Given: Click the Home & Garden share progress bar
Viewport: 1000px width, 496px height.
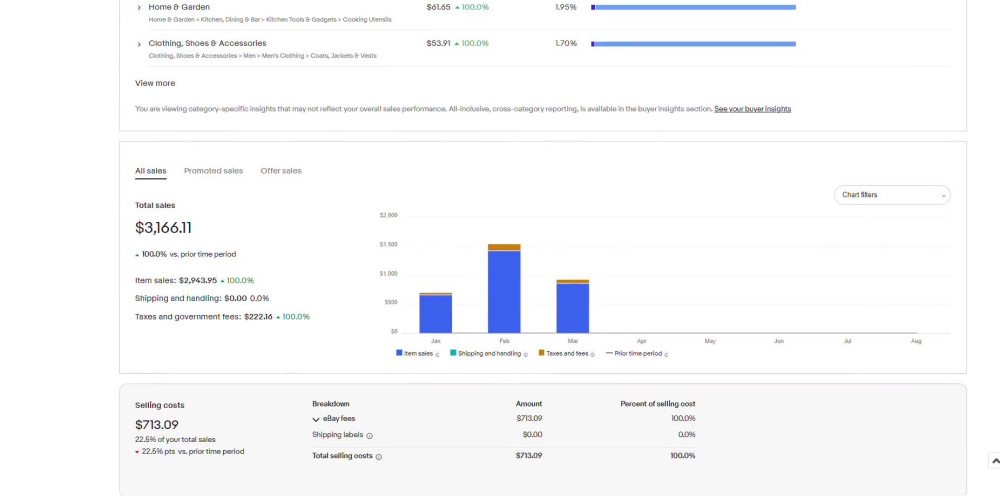Looking at the screenshot, I should point(693,8).
